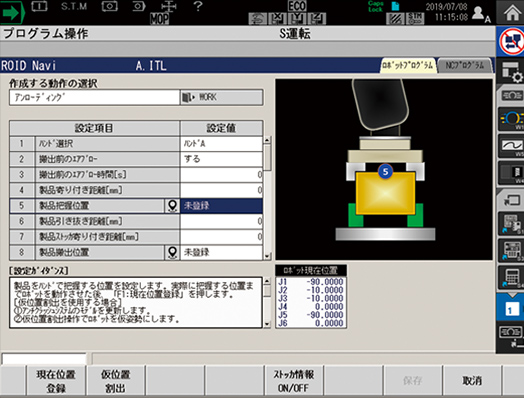
Task: Click the cyan document icon in top bar
Action: (x=395, y=6)
